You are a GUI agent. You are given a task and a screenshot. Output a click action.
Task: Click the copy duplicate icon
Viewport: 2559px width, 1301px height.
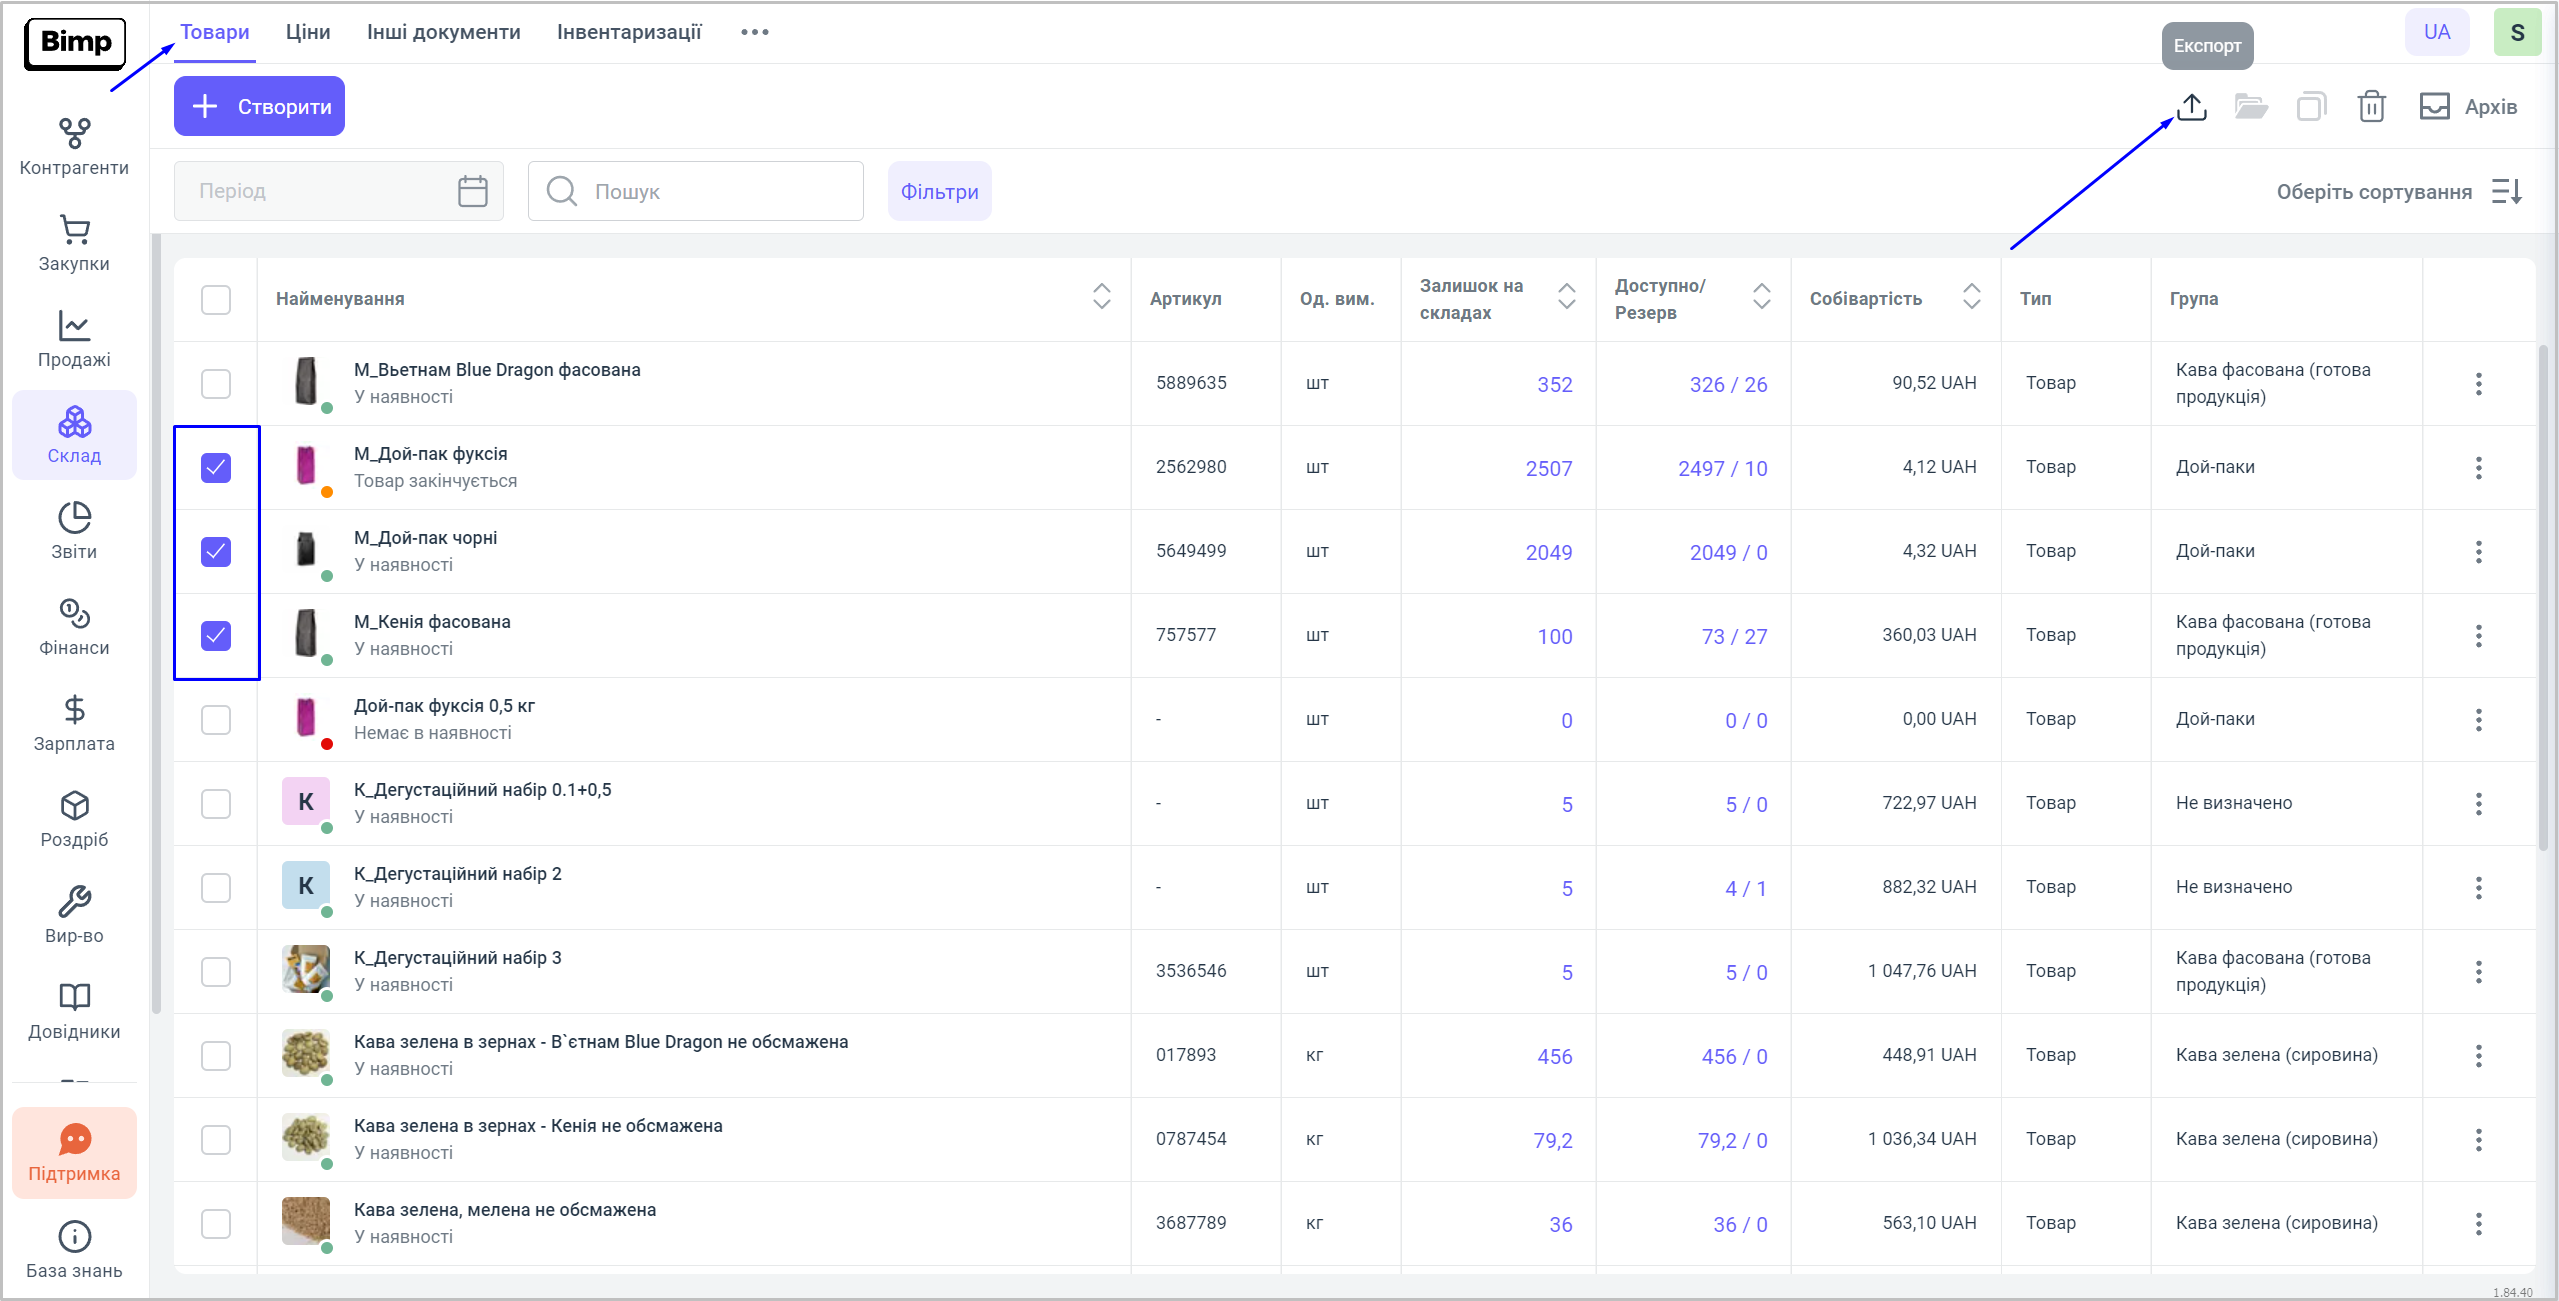[2311, 106]
